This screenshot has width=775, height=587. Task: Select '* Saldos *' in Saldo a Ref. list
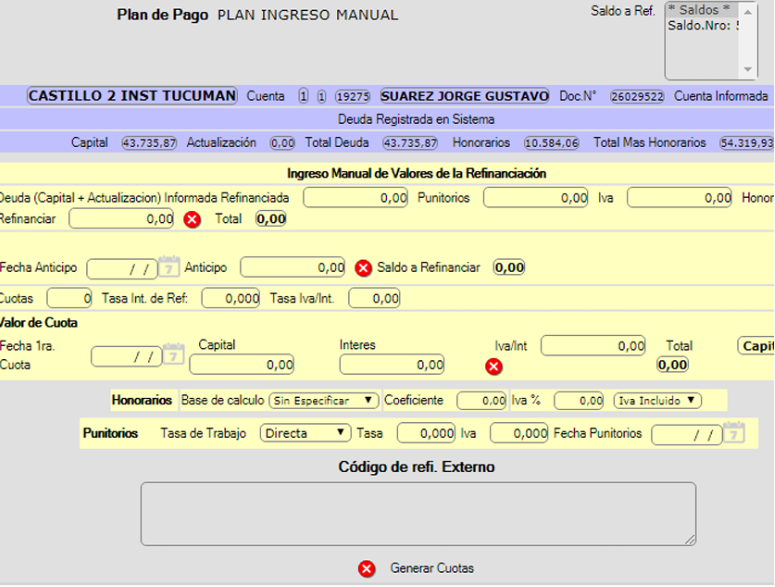click(x=700, y=9)
